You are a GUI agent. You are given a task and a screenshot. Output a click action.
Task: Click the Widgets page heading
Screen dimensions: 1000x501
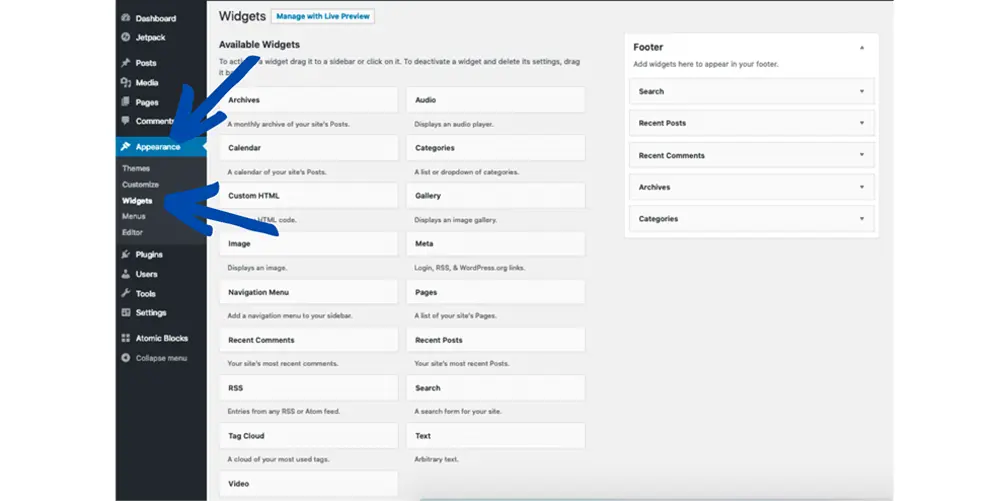click(242, 16)
